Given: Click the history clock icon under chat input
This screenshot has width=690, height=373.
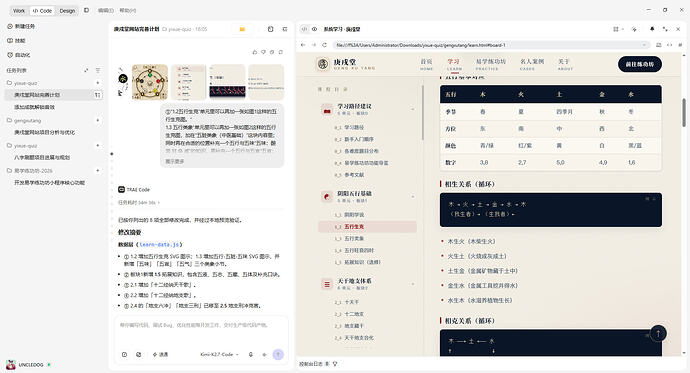Looking at the screenshot, I should tap(125, 354).
